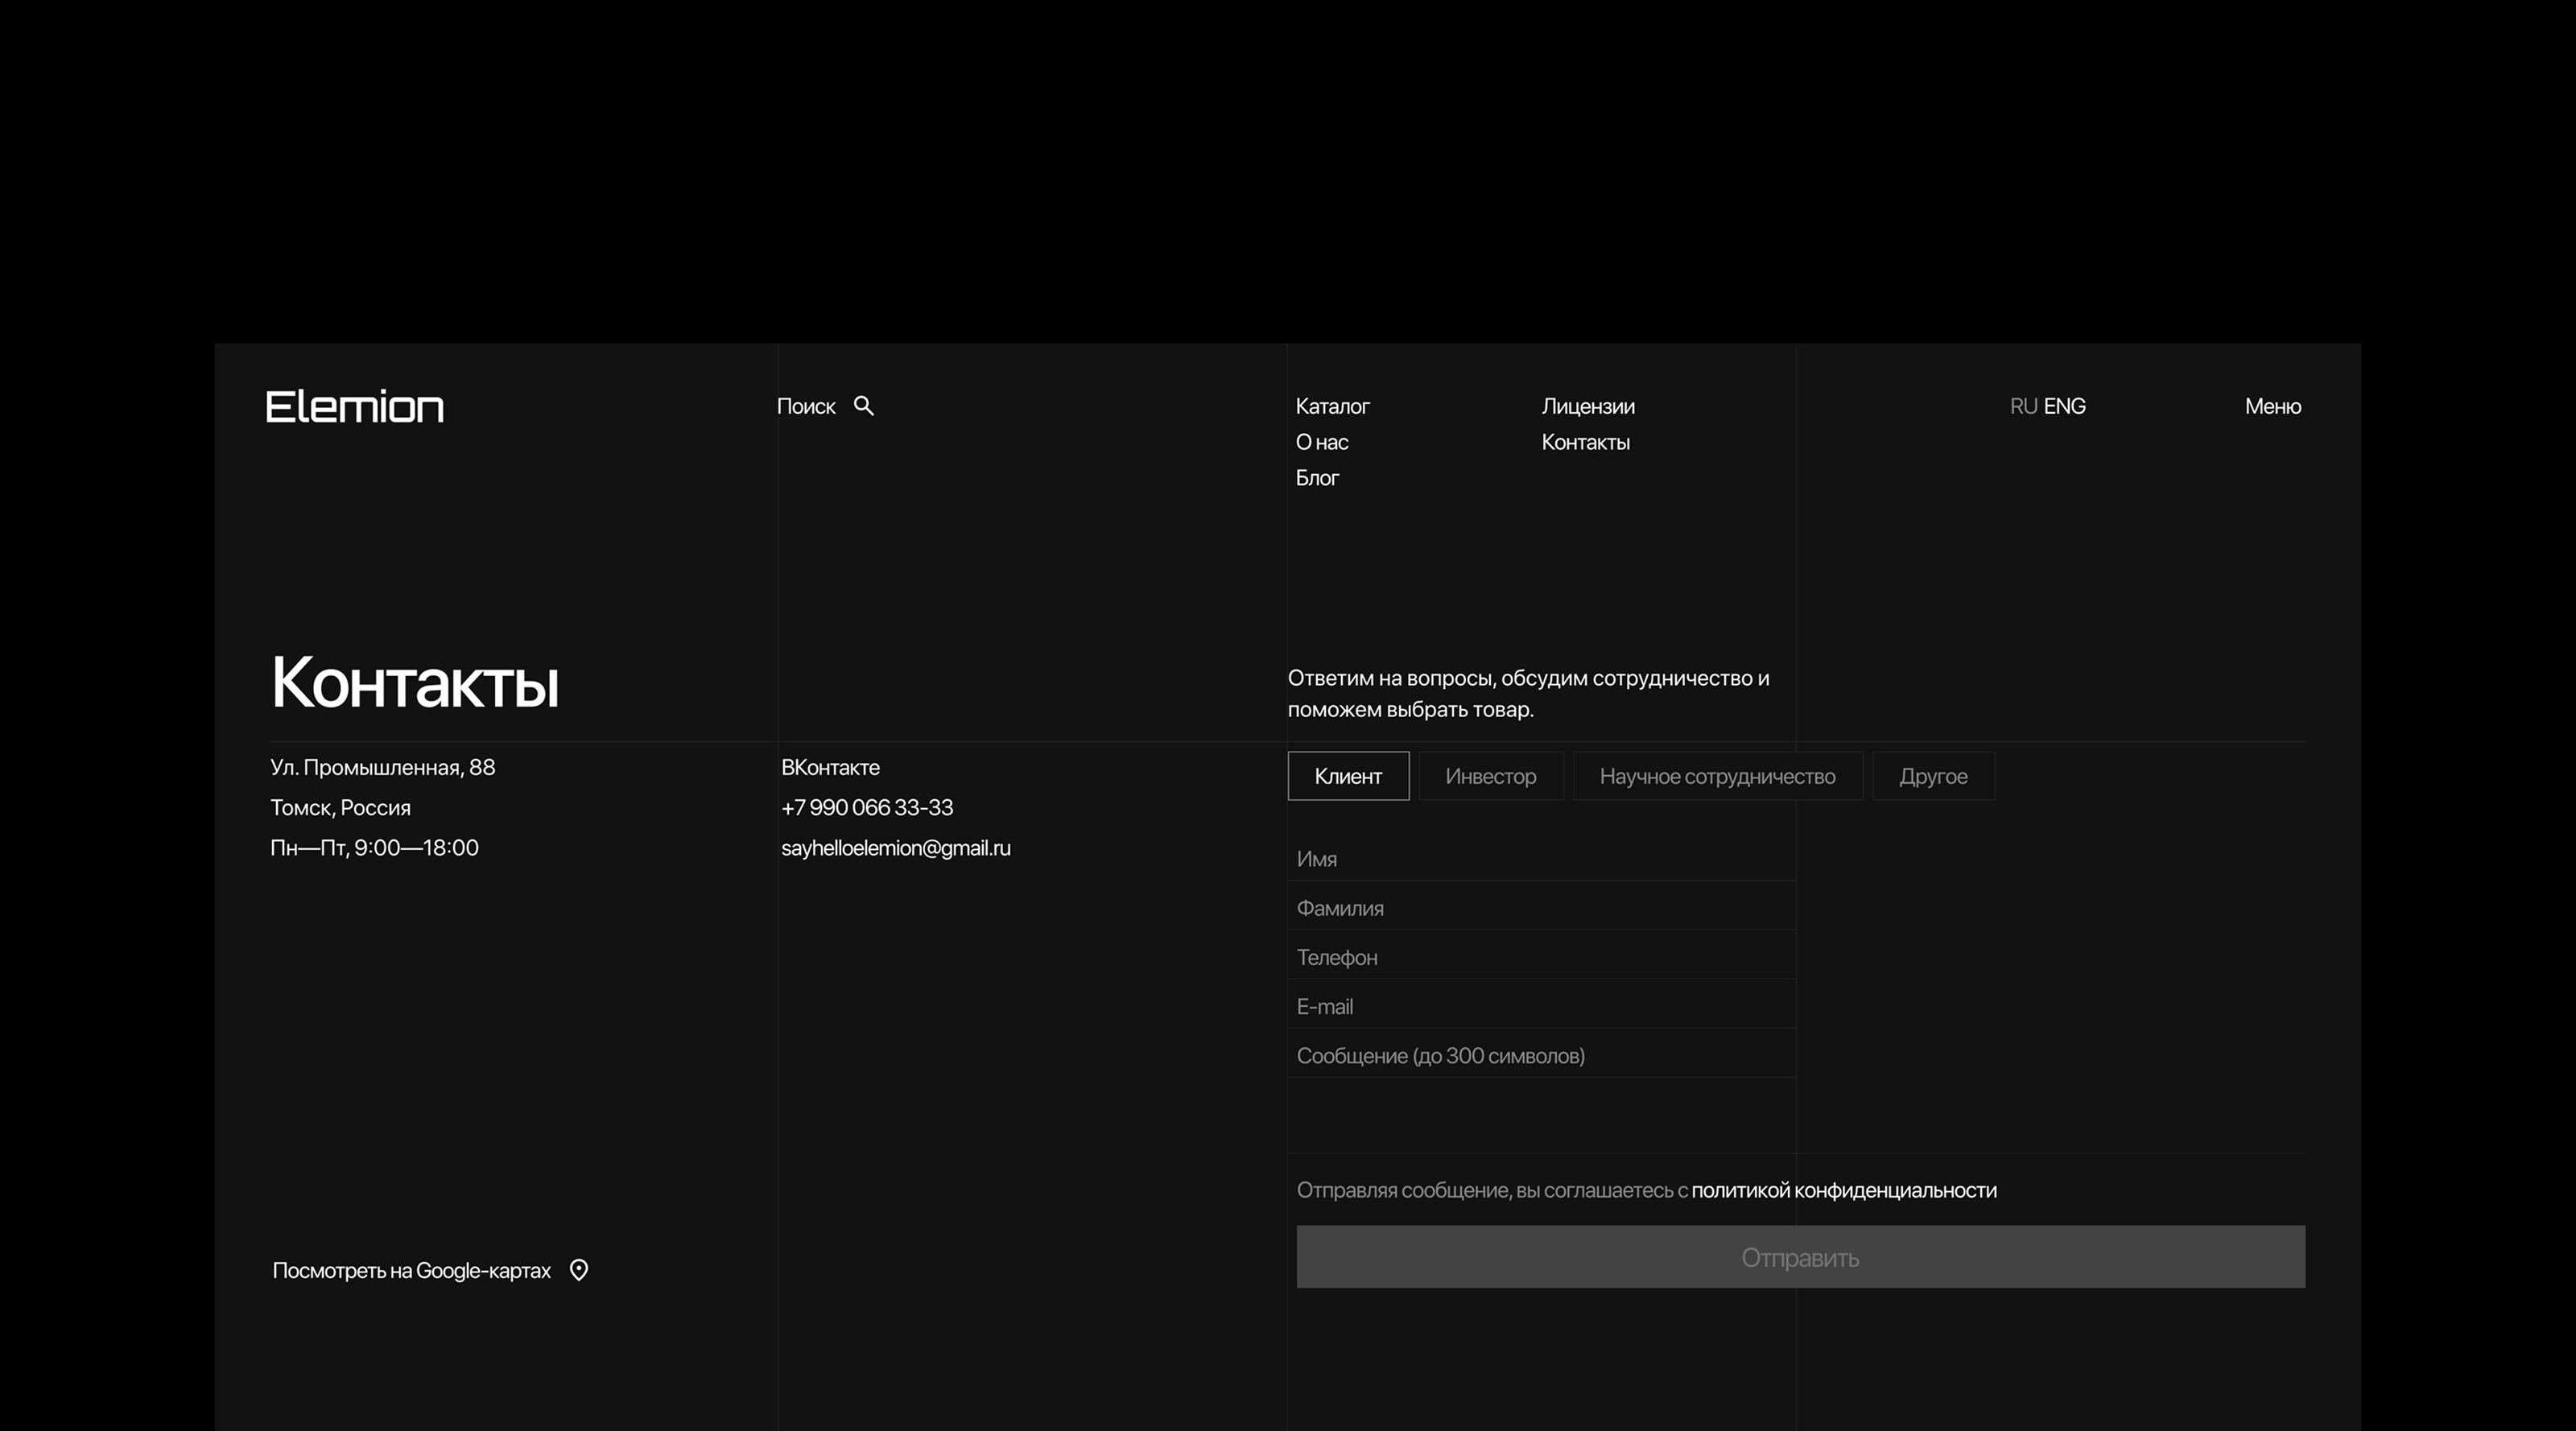2576x1431 pixels.
Task: Click the Elemion logo
Action: pyautogui.click(x=355, y=407)
